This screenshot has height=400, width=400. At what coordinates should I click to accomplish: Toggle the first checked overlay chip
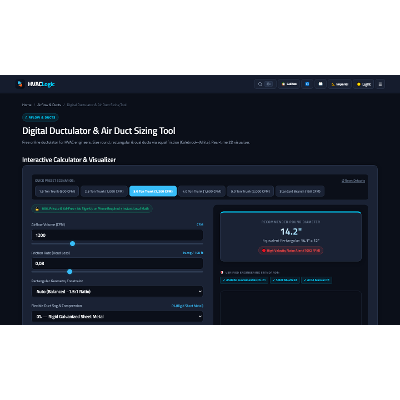pyautogui.click(x=244, y=280)
